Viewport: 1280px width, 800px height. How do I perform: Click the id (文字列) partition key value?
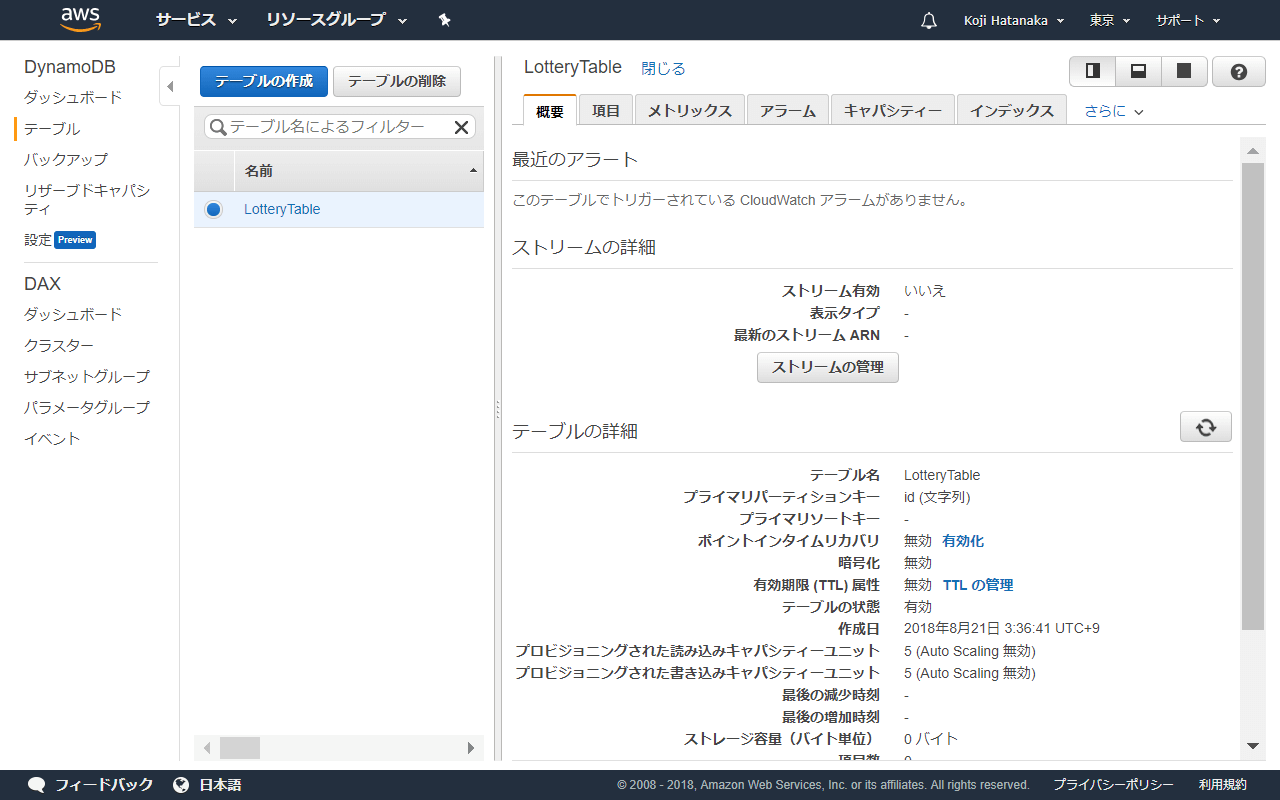937,497
